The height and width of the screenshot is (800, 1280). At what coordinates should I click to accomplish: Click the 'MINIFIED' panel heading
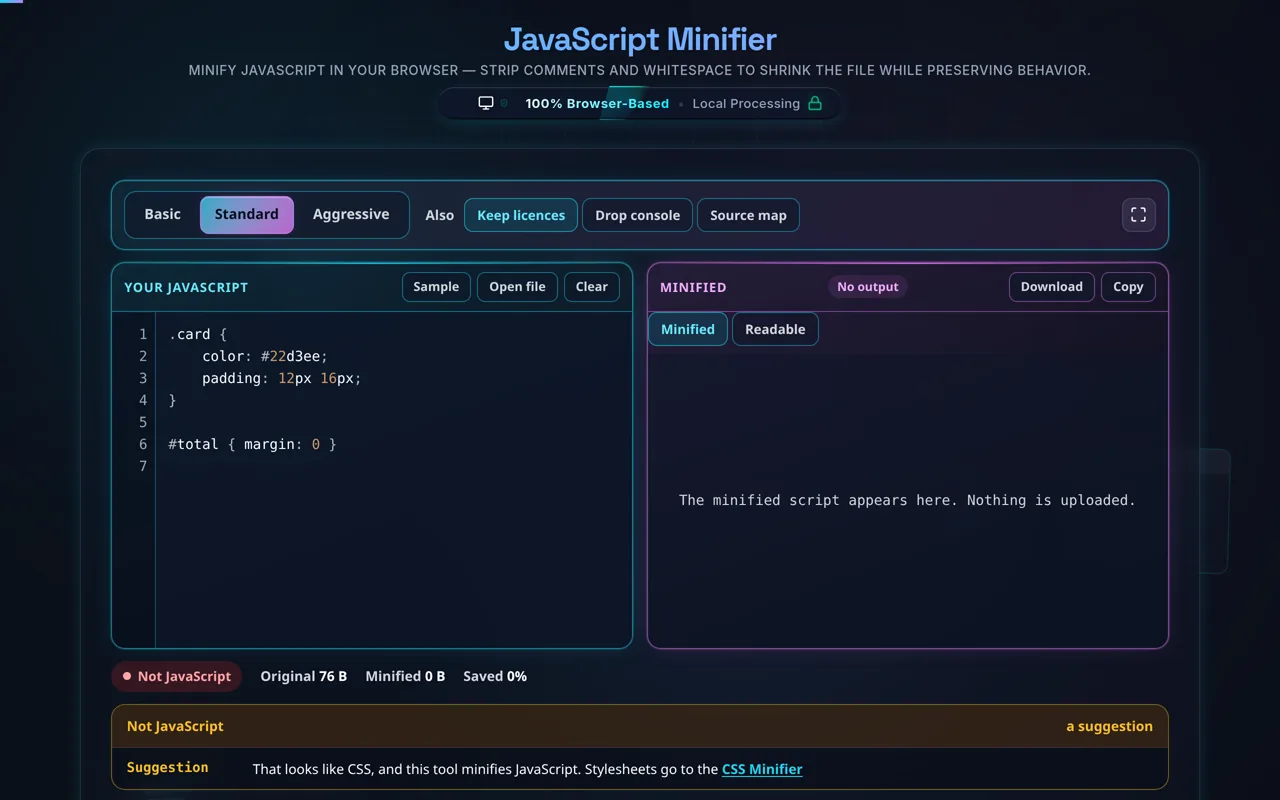pos(693,287)
